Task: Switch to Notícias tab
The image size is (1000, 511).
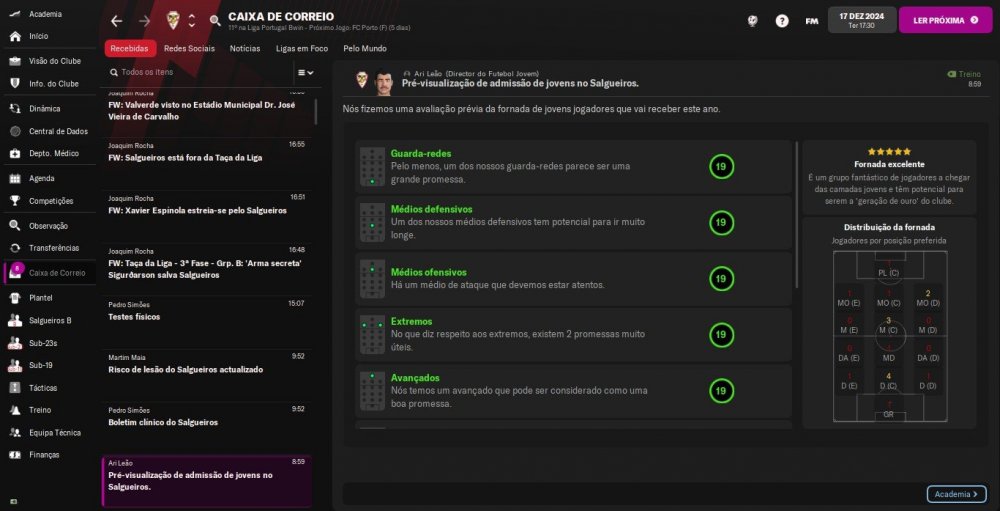Action: (x=245, y=48)
